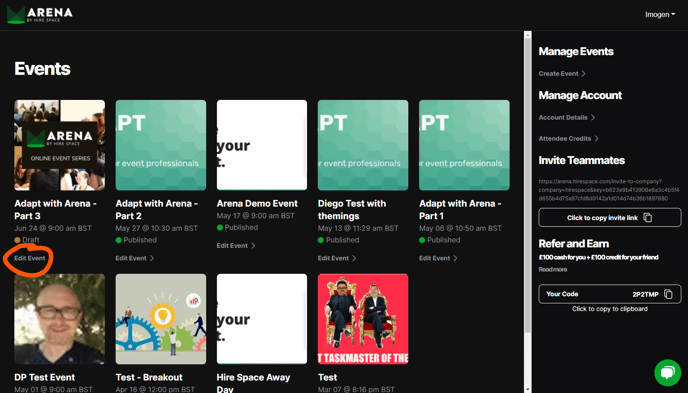688x393 pixels.
Task: Click the Hire Space Away Day title
Action: [x=253, y=383]
